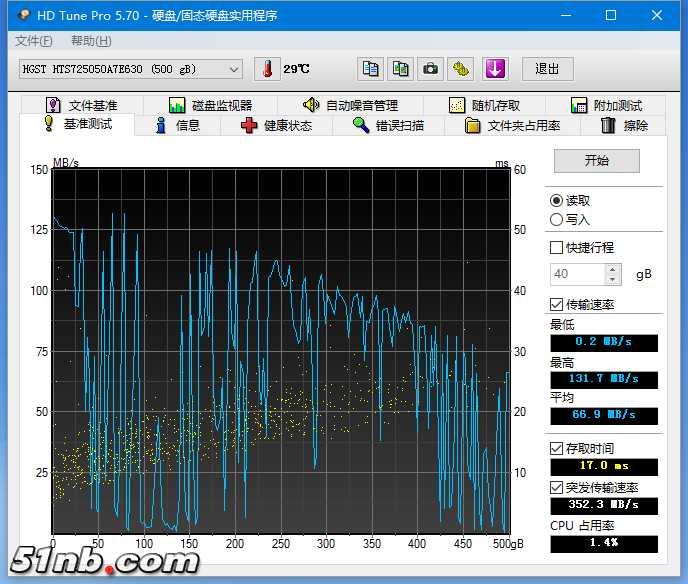Open the 擦除 erase tab

624,125
